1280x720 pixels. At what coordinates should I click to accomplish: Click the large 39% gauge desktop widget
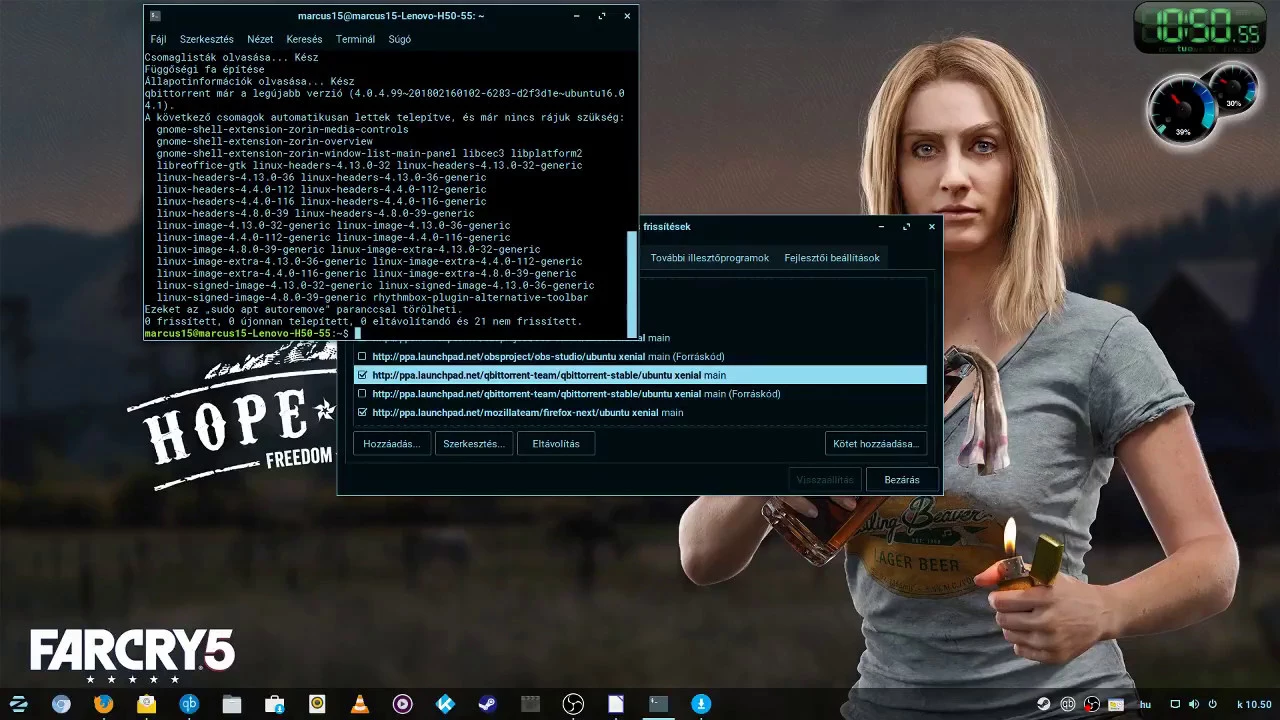(x=1181, y=110)
